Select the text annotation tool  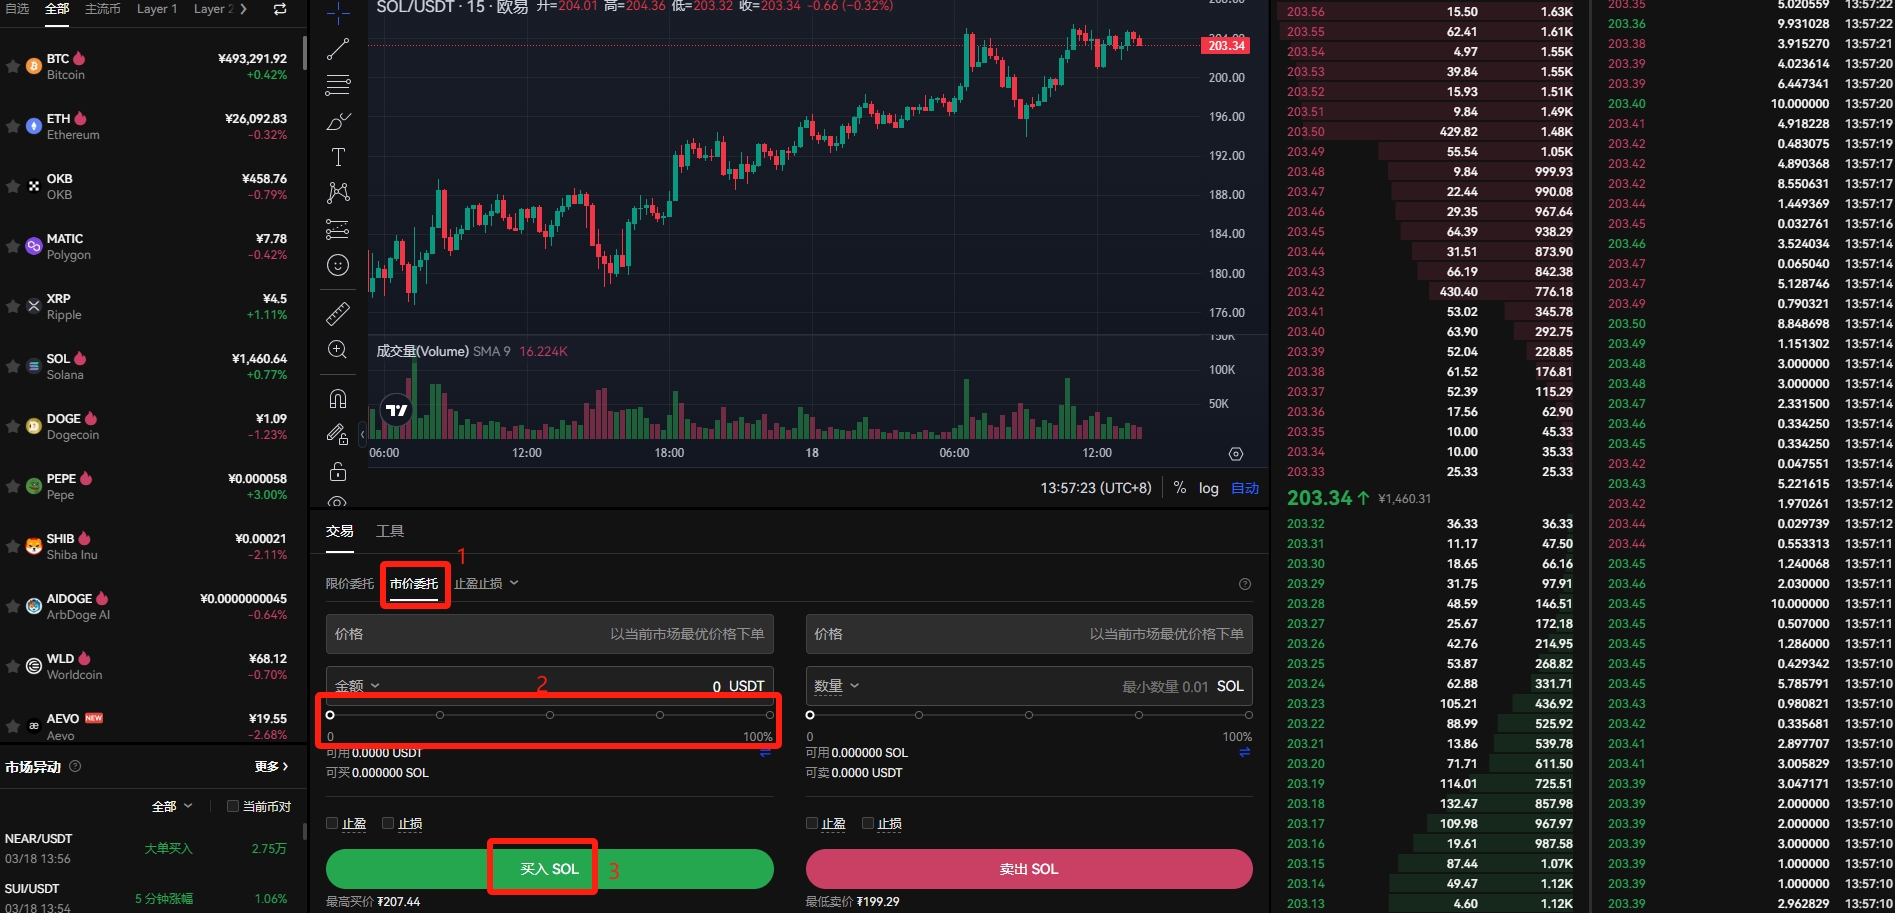pyautogui.click(x=338, y=157)
